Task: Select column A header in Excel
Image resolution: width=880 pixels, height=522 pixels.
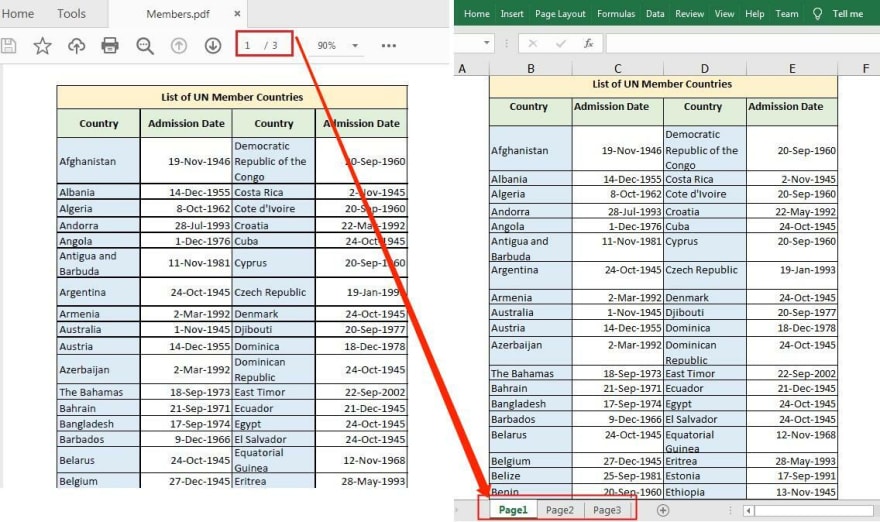Action: coord(462,68)
